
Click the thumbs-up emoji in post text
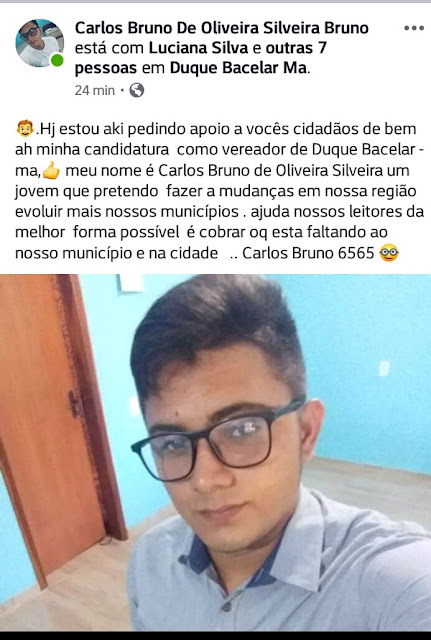51,171
